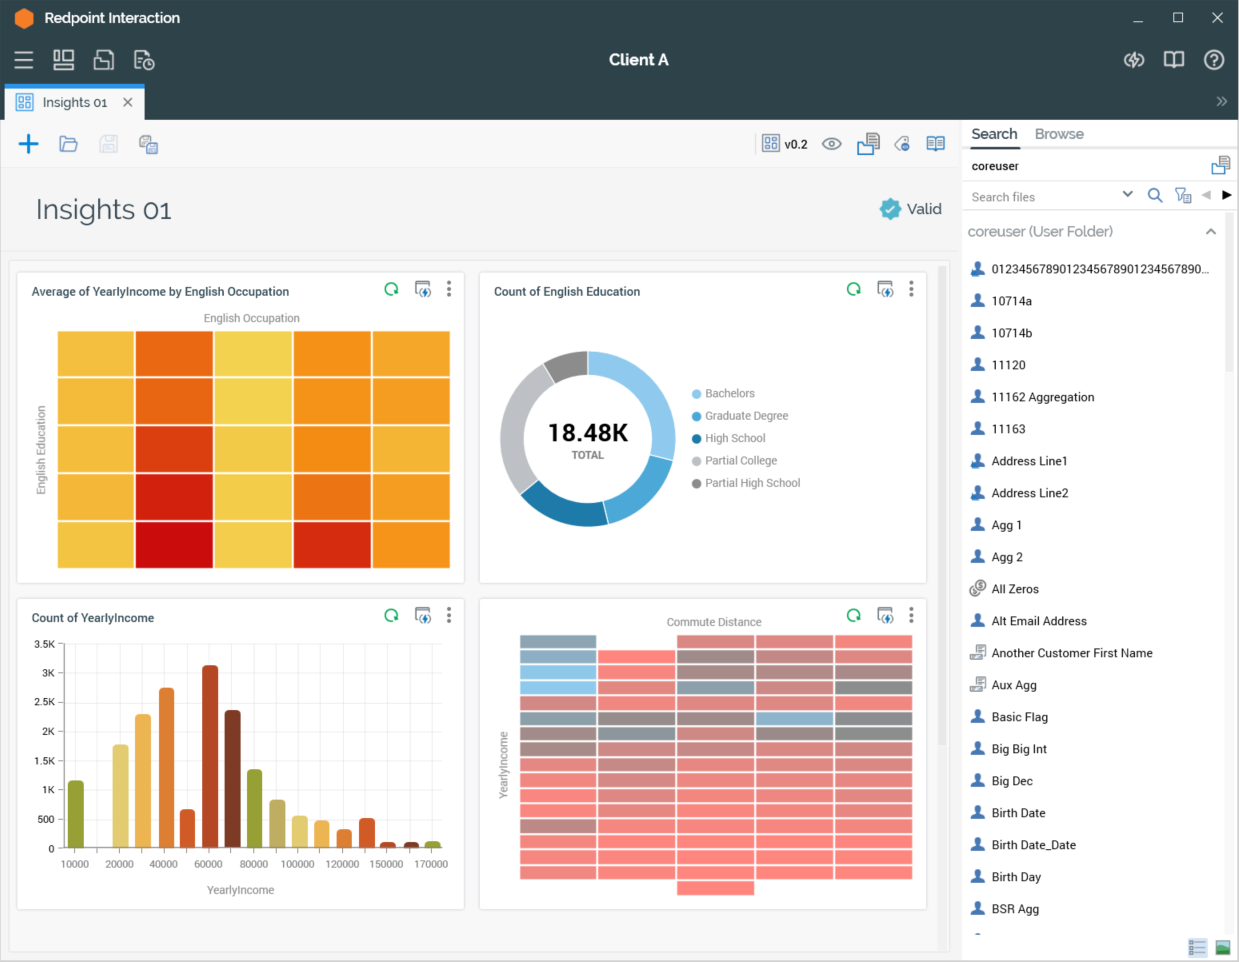Viewport: 1239px width, 962px height.
Task: Open options menu for Average YearlyIncome chart
Action: (x=449, y=289)
